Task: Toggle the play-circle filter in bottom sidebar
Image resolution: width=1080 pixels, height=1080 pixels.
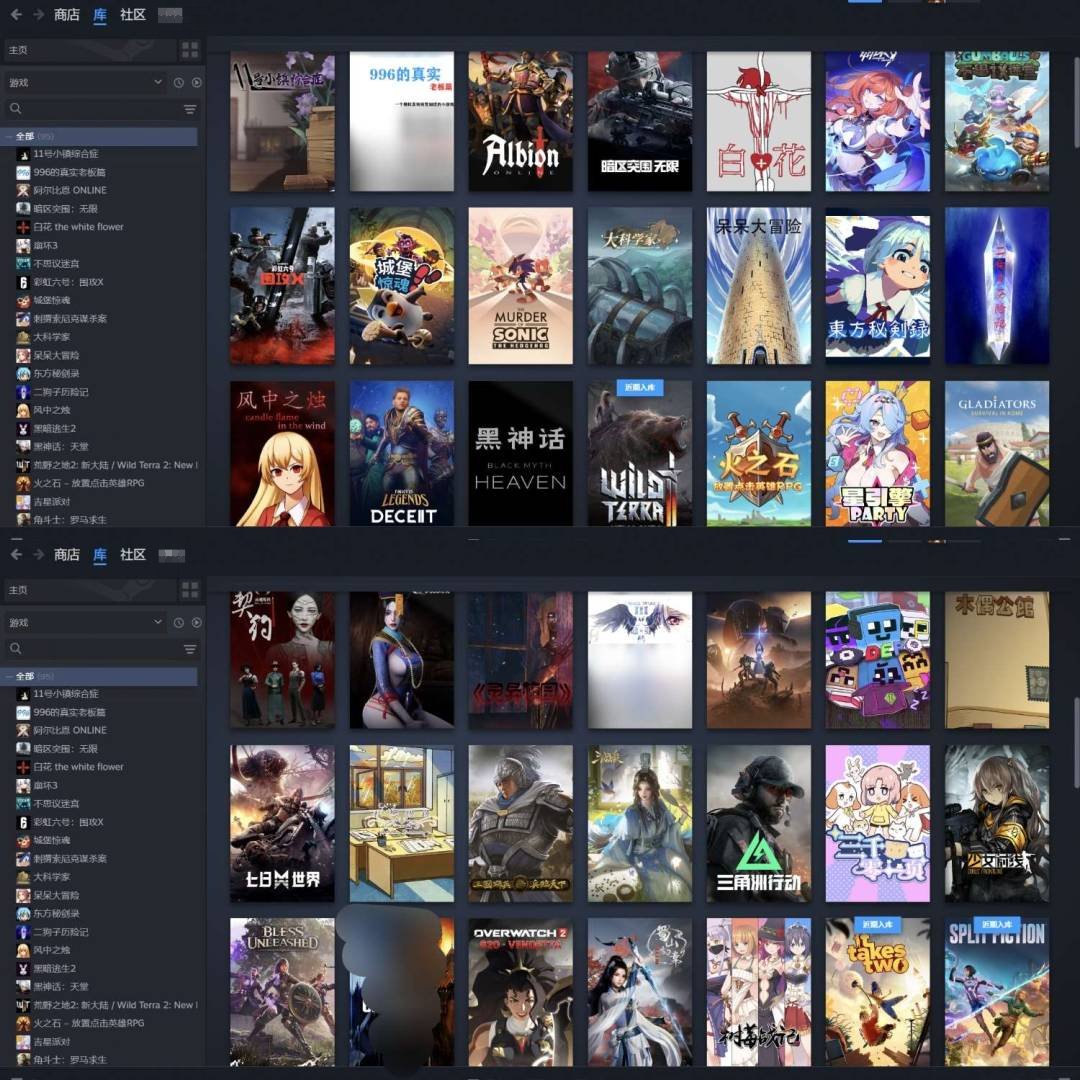Action: (196, 622)
